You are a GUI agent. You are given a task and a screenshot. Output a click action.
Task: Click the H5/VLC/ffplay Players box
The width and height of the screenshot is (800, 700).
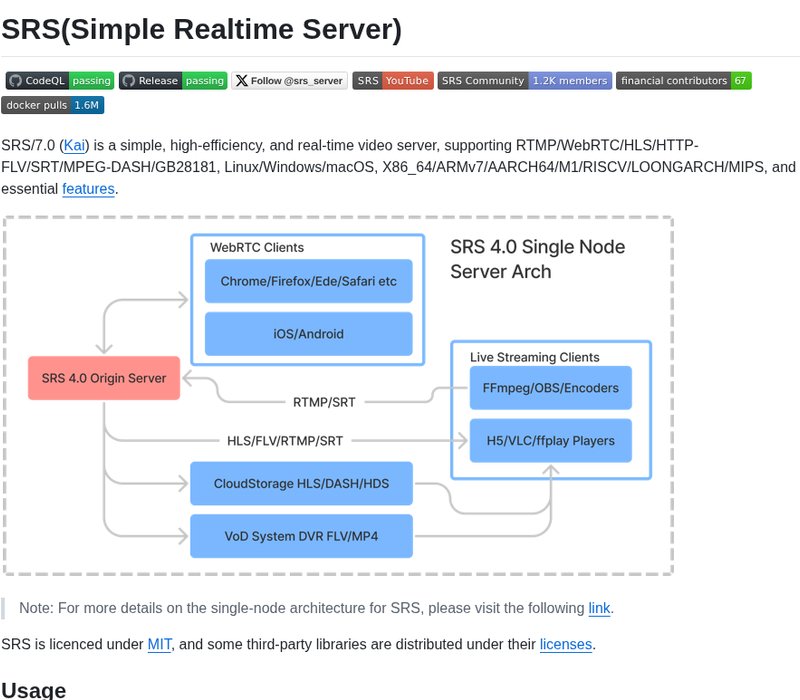point(551,440)
